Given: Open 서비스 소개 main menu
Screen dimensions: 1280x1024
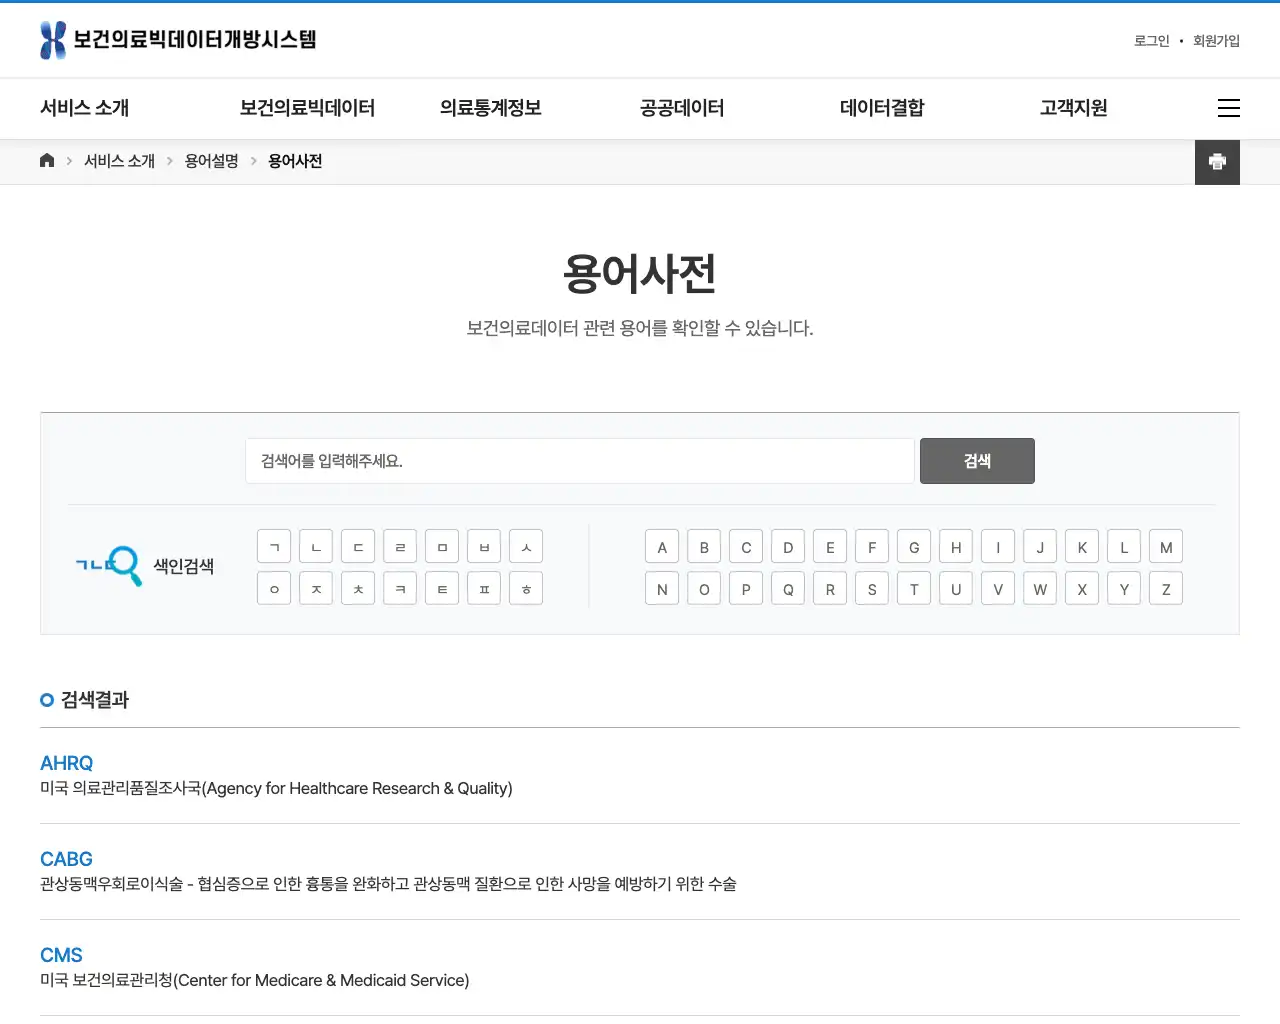Looking at the screenshot, I should (85, 108).
